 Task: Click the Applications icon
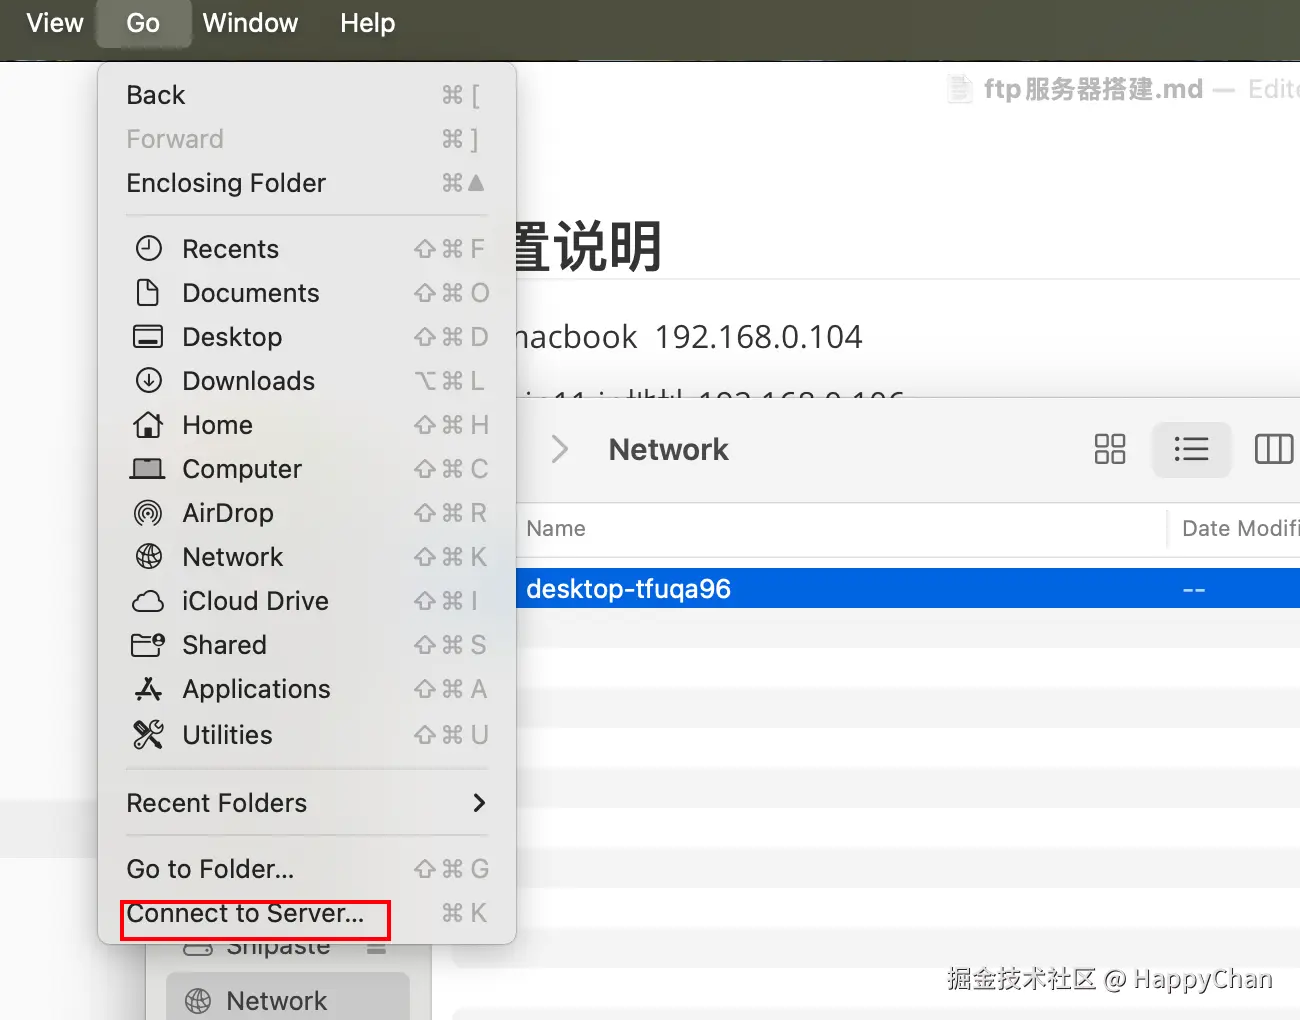click(x=148, y=689)
